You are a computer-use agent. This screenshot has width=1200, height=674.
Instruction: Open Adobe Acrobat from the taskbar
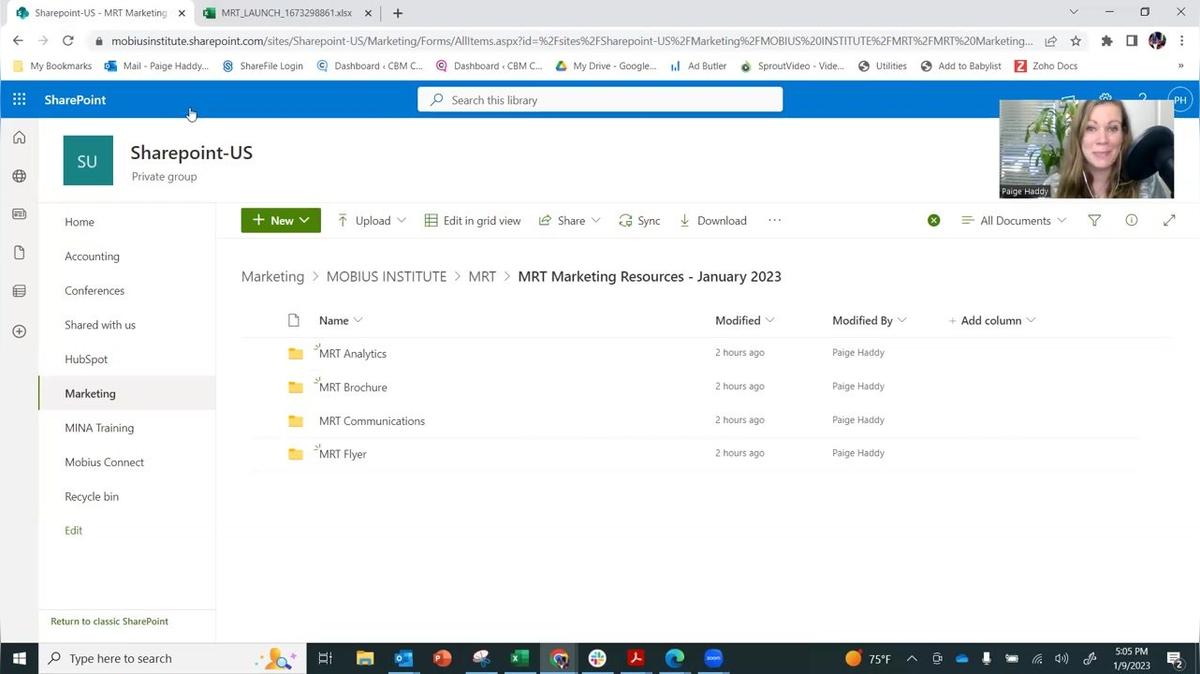(x=636, y=658)
